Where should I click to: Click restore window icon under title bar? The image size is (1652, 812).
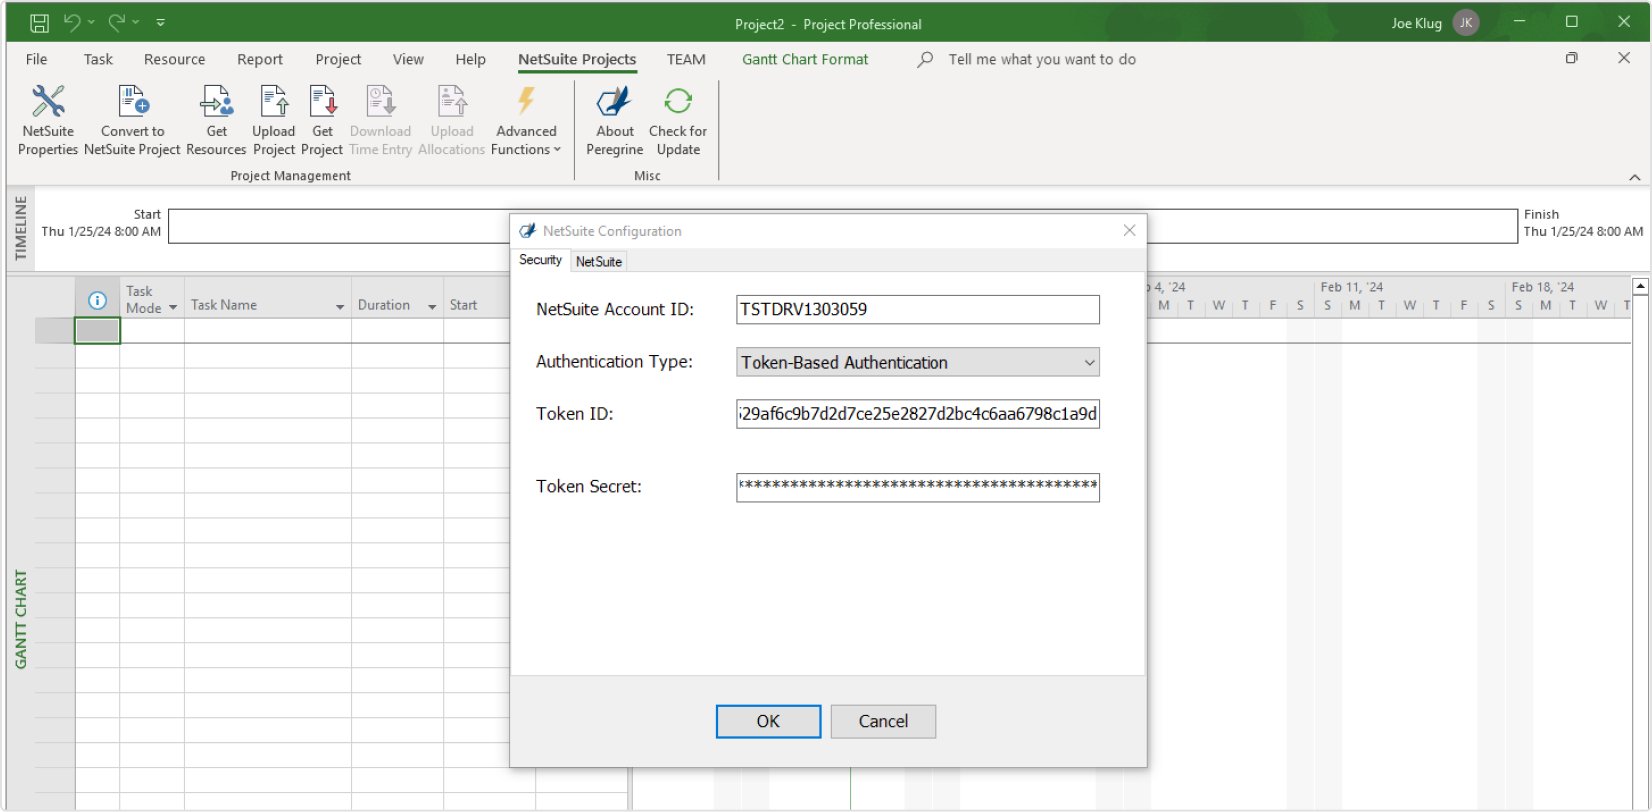(1571, 58)
